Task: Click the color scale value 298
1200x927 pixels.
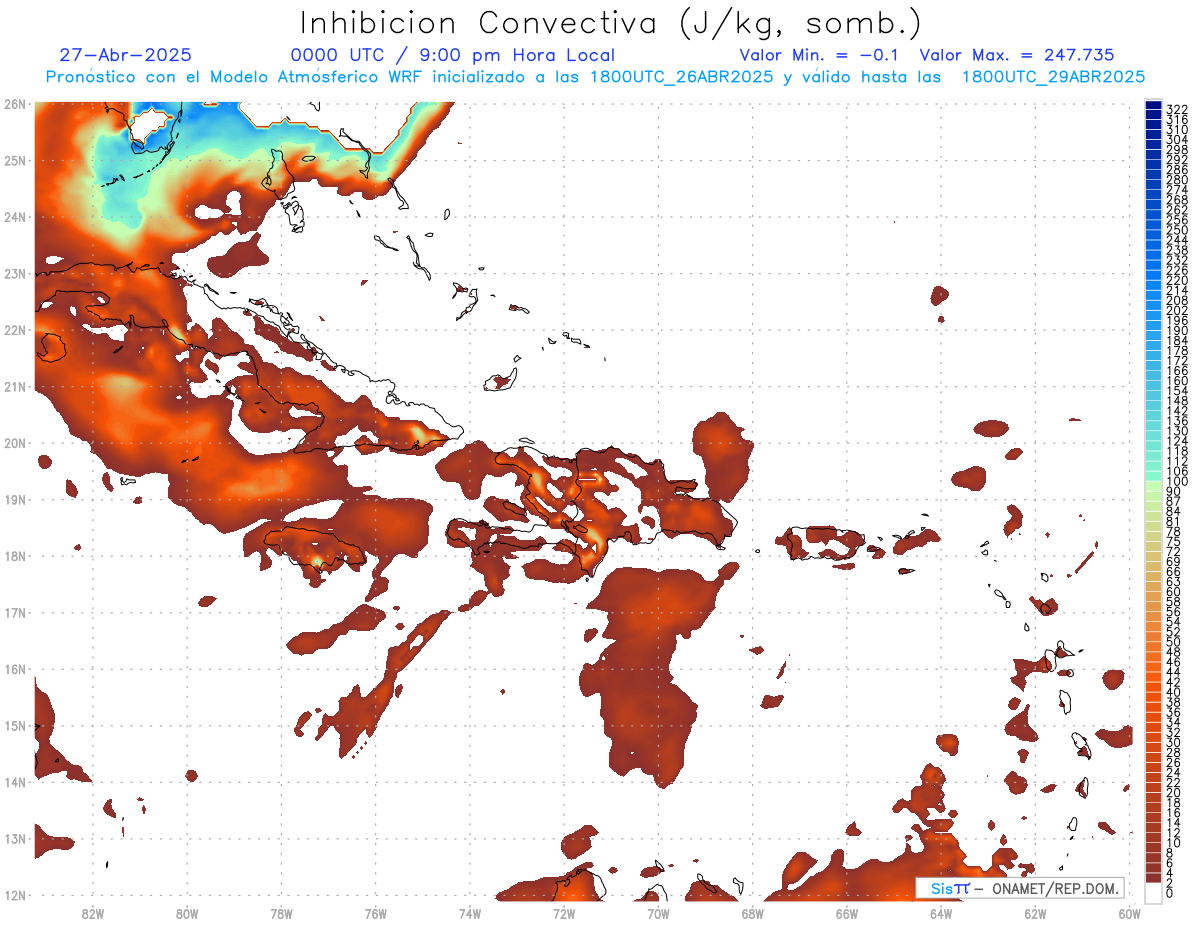Action: 1177,149
